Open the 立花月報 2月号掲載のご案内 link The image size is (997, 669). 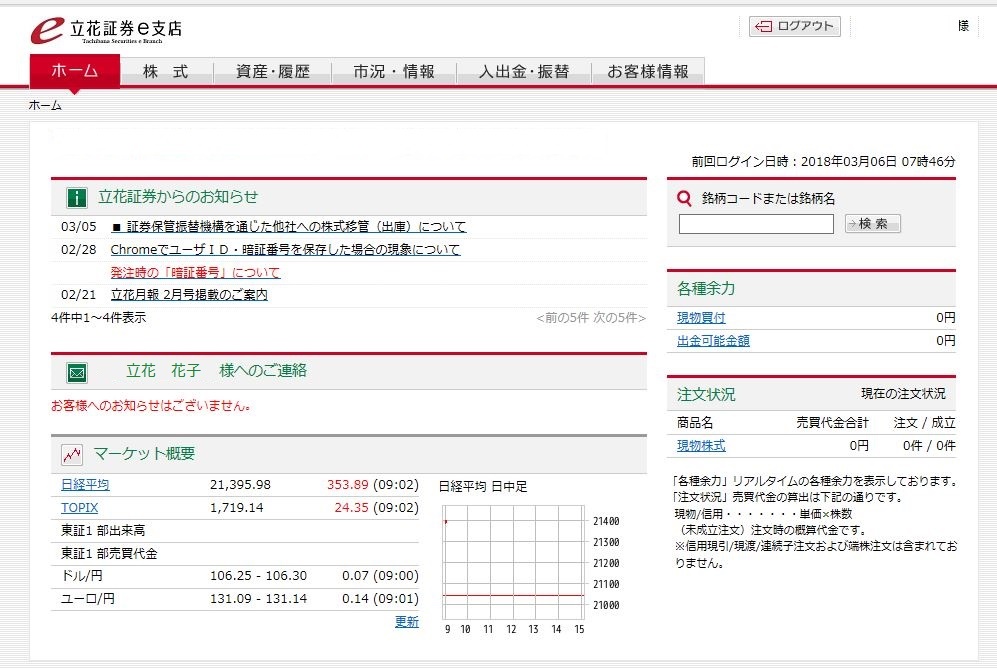click(189, 294)
